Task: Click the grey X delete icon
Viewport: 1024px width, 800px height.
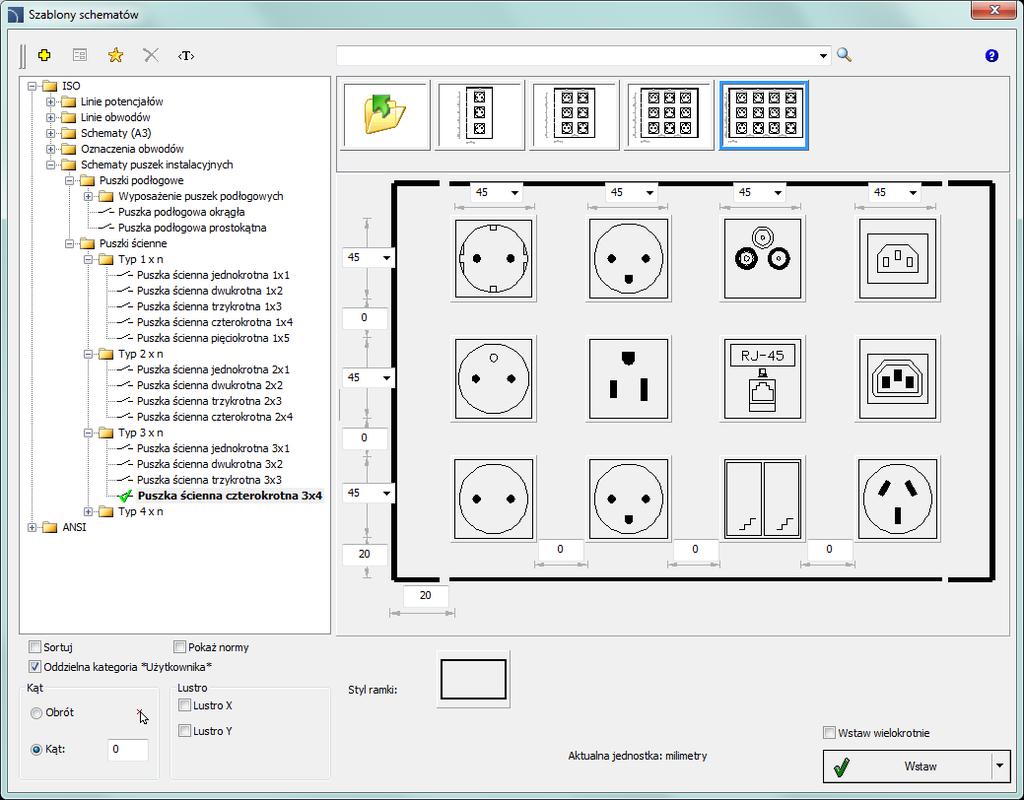Action: point(151,56)
